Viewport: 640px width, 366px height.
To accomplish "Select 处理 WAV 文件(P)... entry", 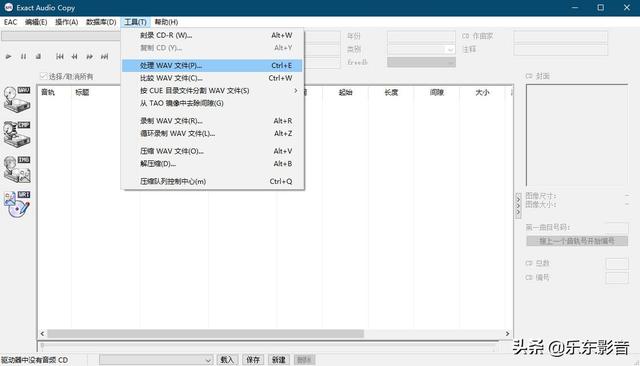I will (x=212, y=65).
